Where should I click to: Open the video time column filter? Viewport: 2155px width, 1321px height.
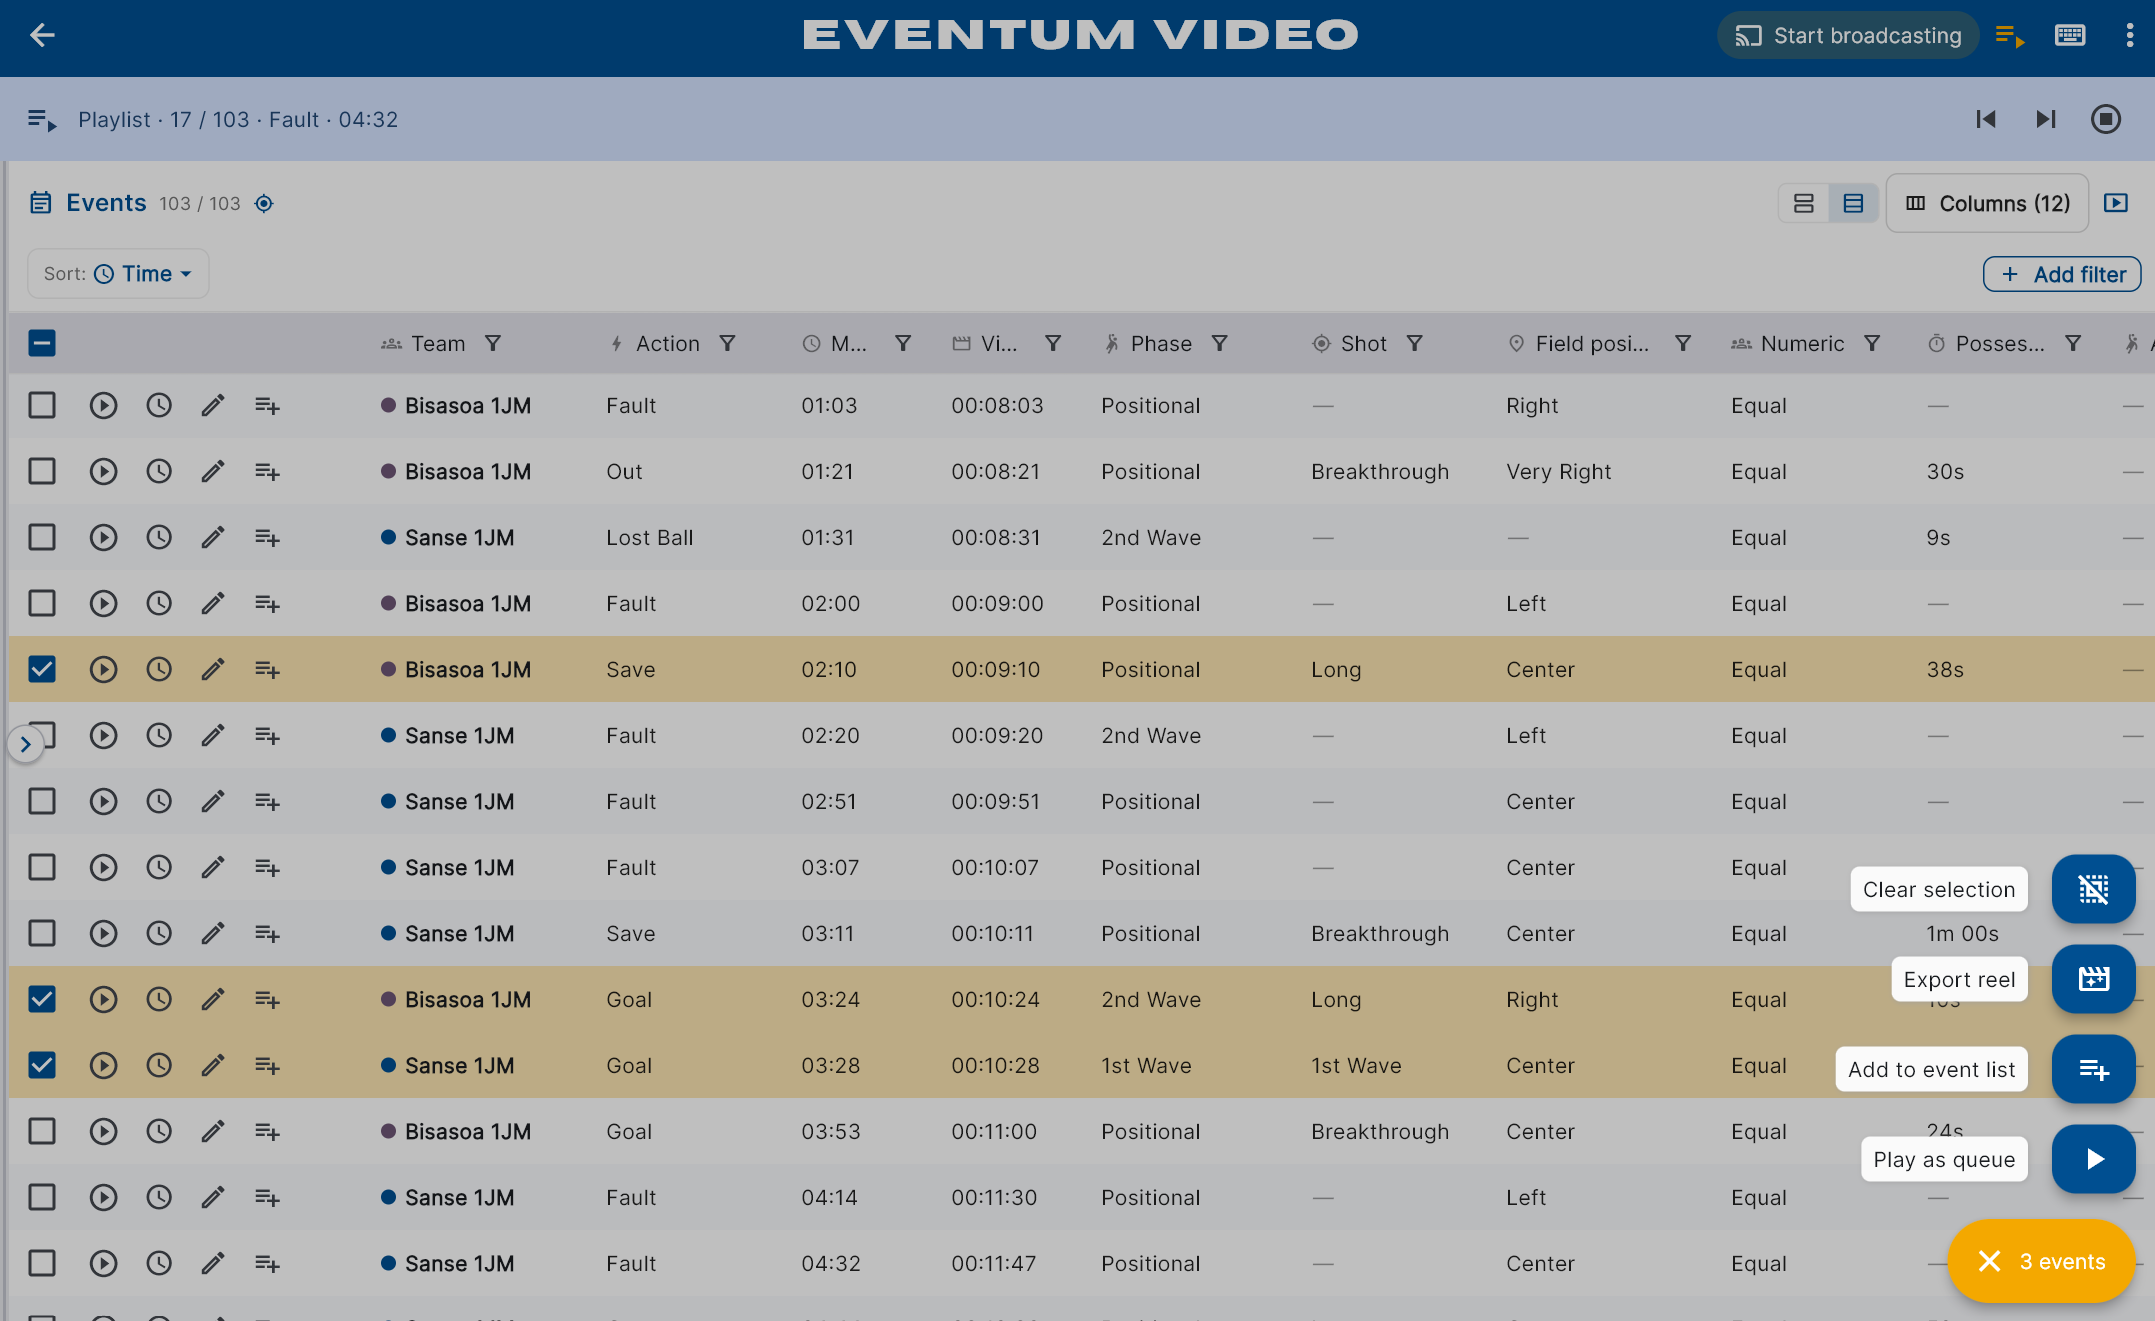[1053, 344]
